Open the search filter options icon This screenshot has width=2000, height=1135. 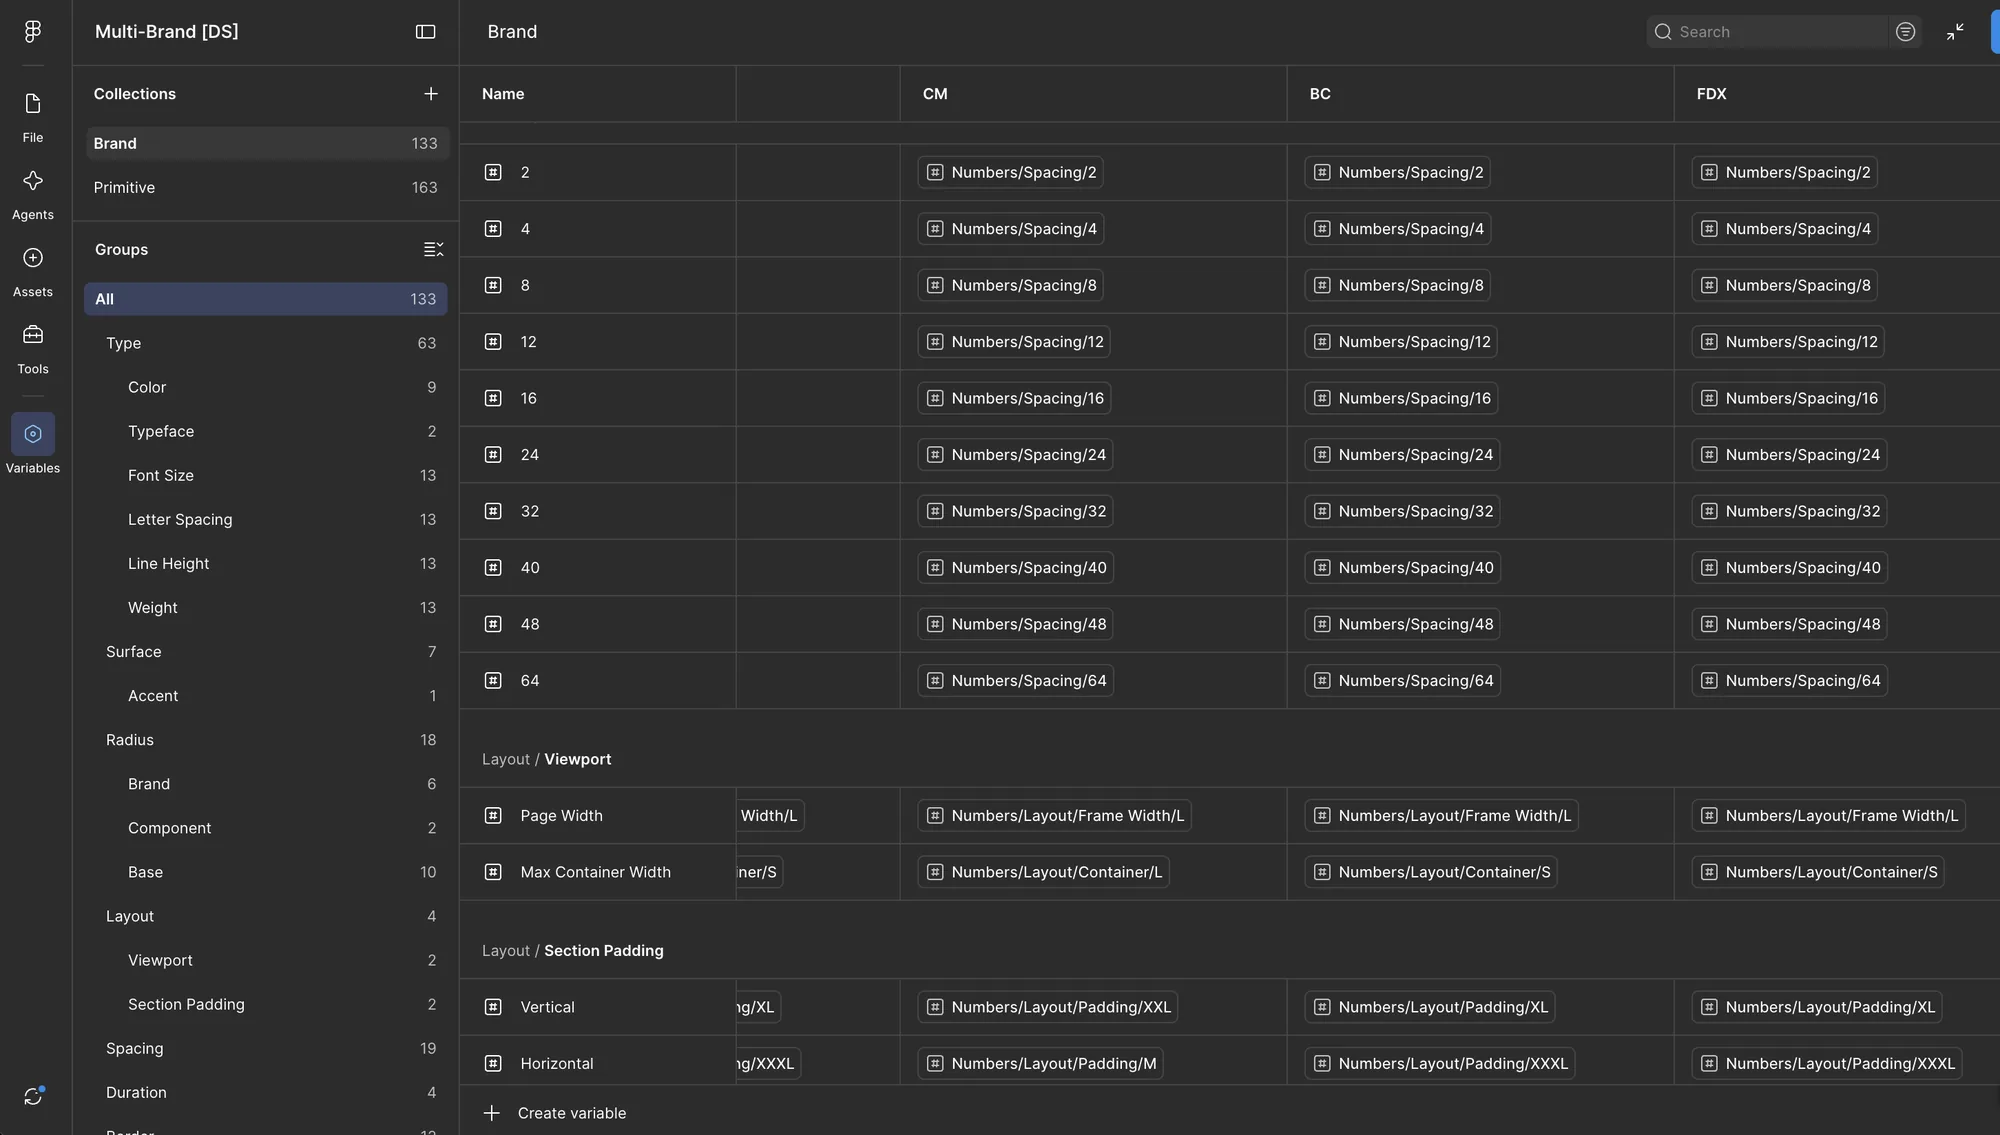pos(1905,32)
